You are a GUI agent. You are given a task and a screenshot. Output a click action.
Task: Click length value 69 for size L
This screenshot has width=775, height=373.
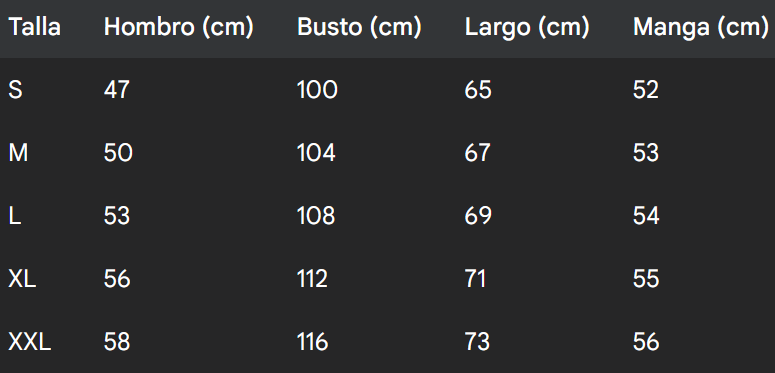click(478, 216)
